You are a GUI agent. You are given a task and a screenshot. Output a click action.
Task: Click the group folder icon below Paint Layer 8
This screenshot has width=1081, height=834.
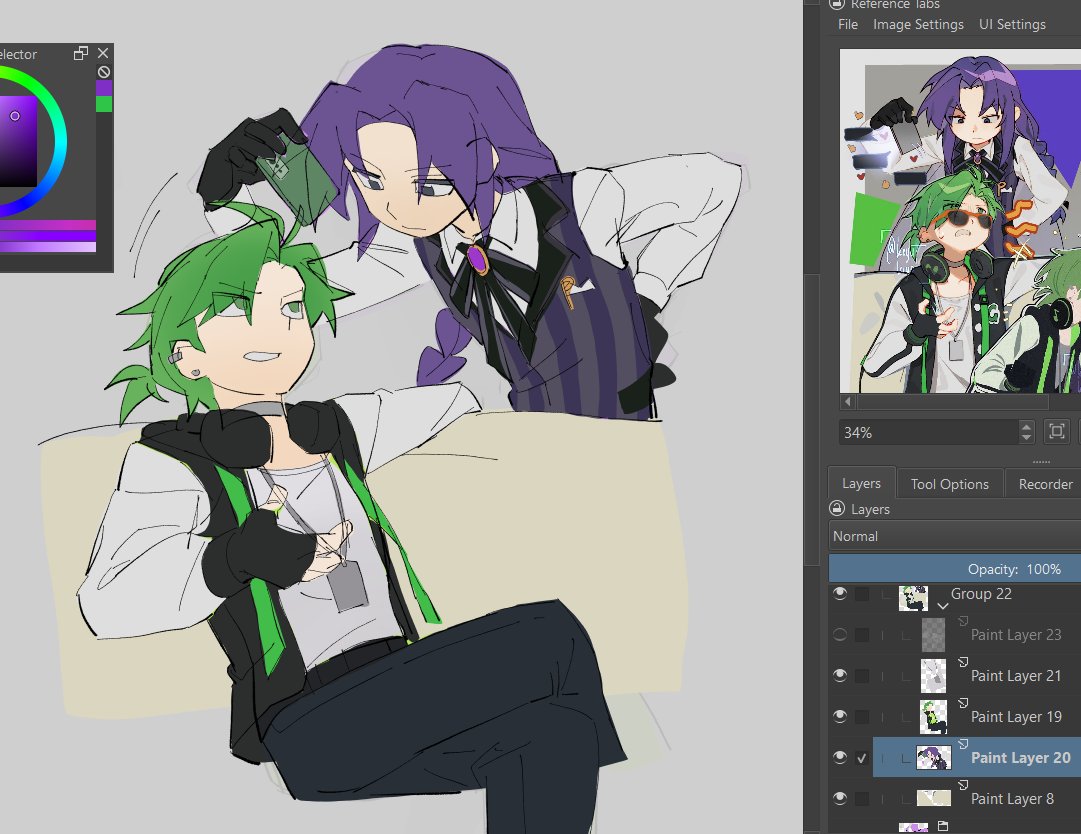[x=943, y=826]
